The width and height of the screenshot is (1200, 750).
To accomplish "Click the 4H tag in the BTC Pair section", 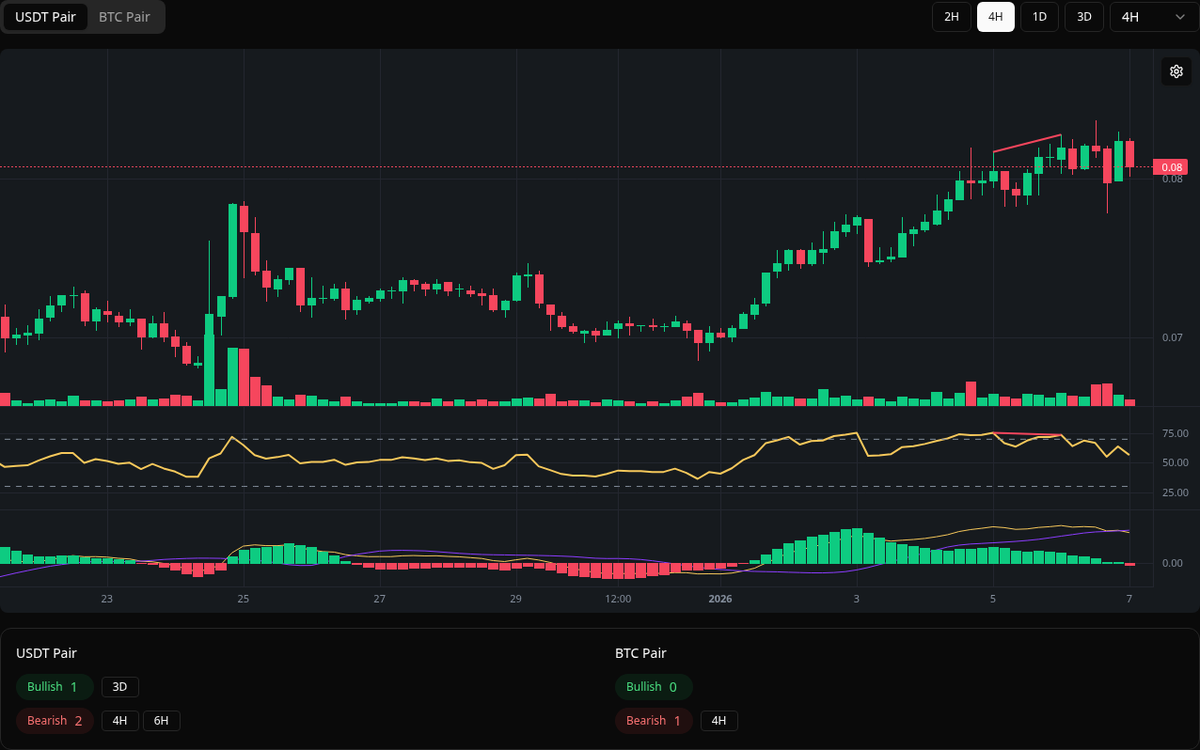I will tap(718, 721).
